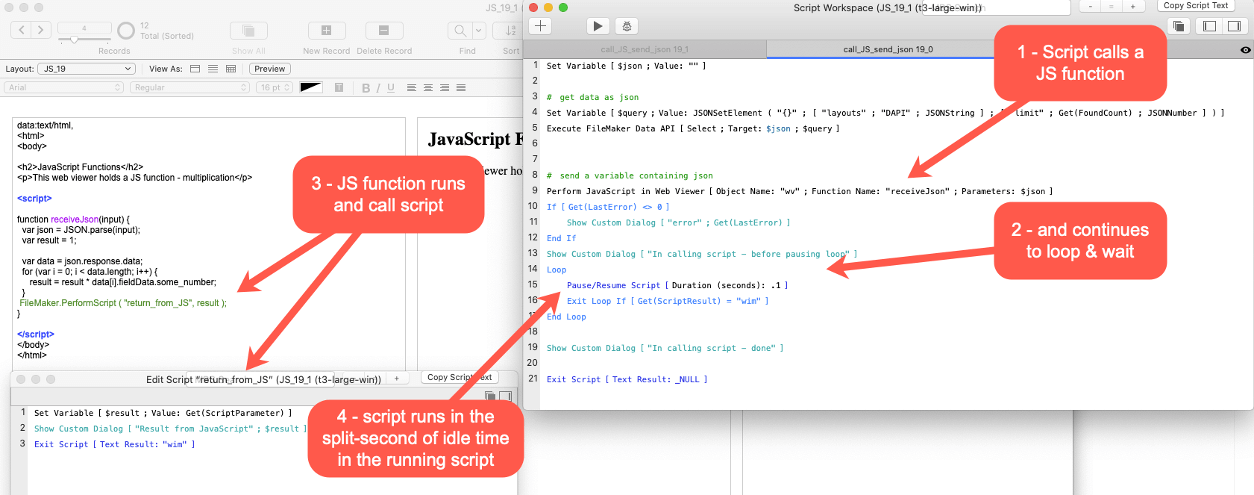Go to next record arrow
The image size is (1254, 495).
click(39, 30)
